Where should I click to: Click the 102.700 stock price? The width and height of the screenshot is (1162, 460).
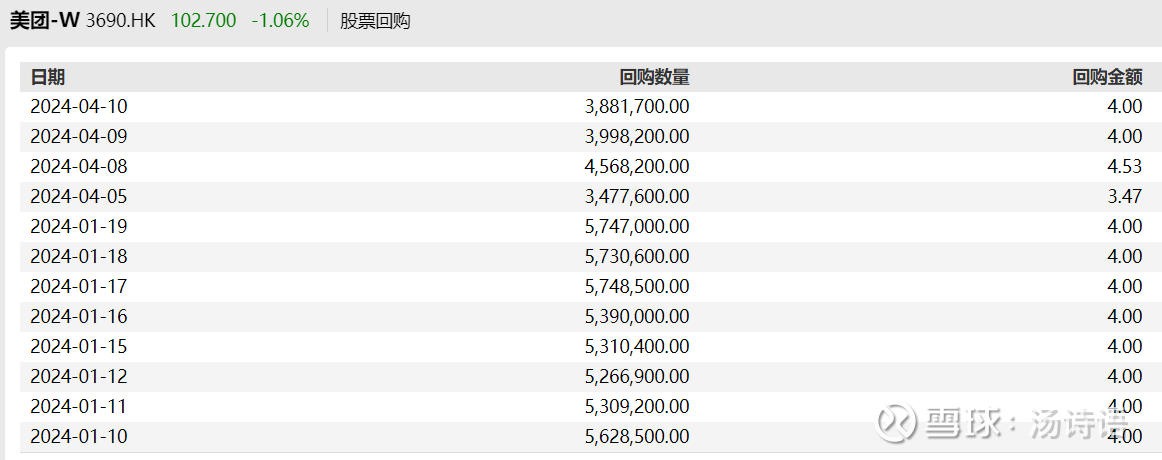pos(204,21)
